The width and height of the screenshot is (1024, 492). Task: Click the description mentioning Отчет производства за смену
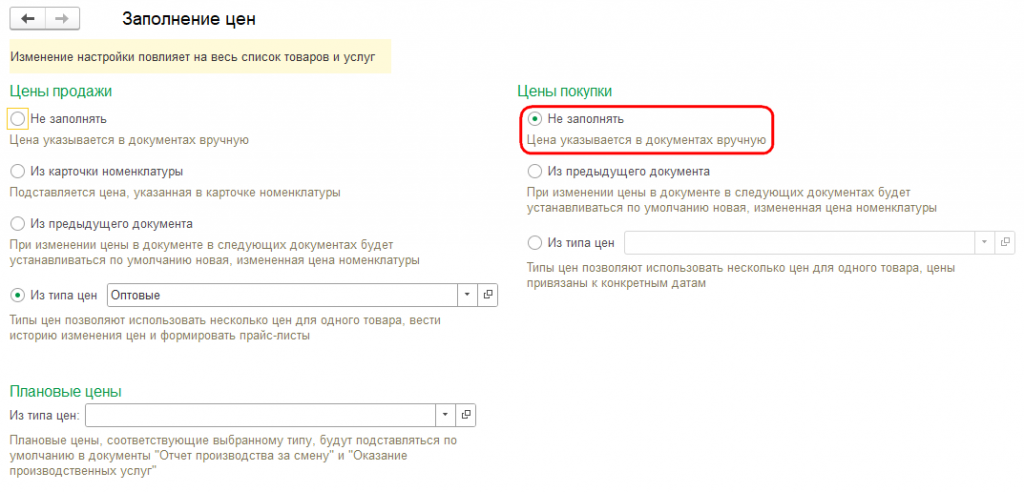233,455
